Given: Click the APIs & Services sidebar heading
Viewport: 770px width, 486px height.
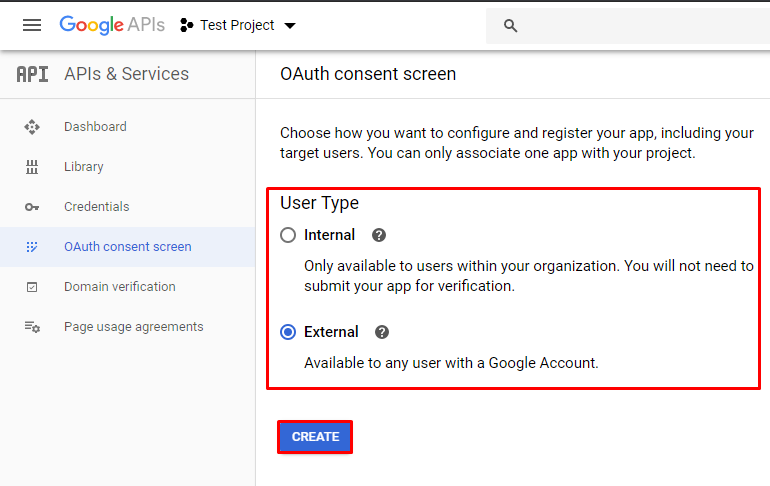Looking at the screenshot, I should (x=126, y=74).
